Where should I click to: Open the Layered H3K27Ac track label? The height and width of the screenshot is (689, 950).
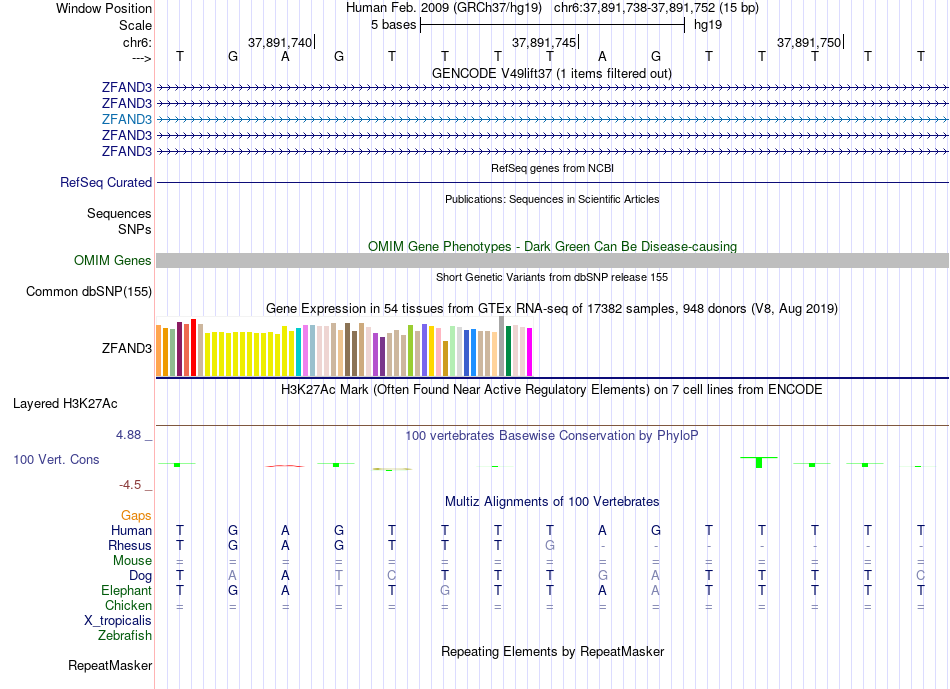(65, 404)
